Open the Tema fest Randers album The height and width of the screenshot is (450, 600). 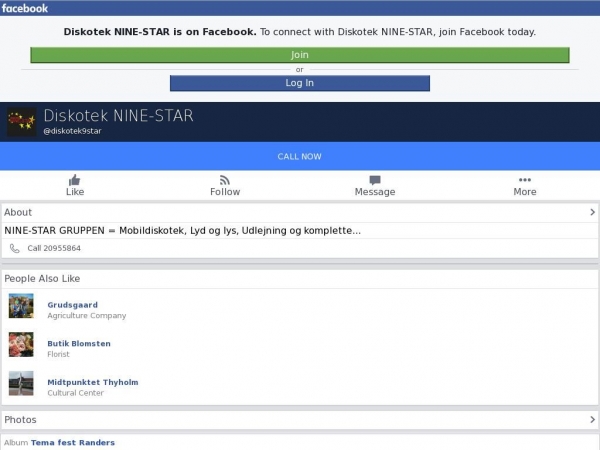tap(73, 443)
